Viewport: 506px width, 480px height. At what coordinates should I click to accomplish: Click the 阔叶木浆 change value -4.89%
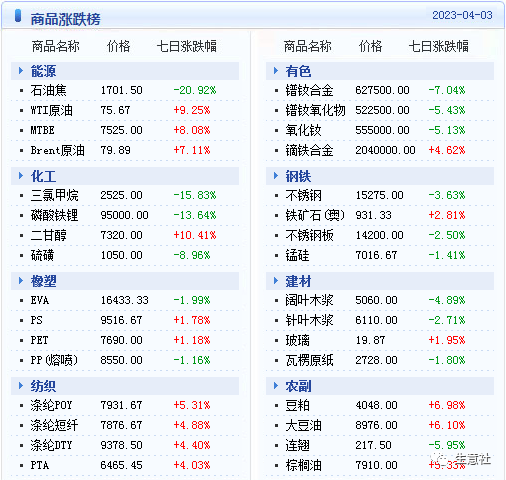(447, 300)
